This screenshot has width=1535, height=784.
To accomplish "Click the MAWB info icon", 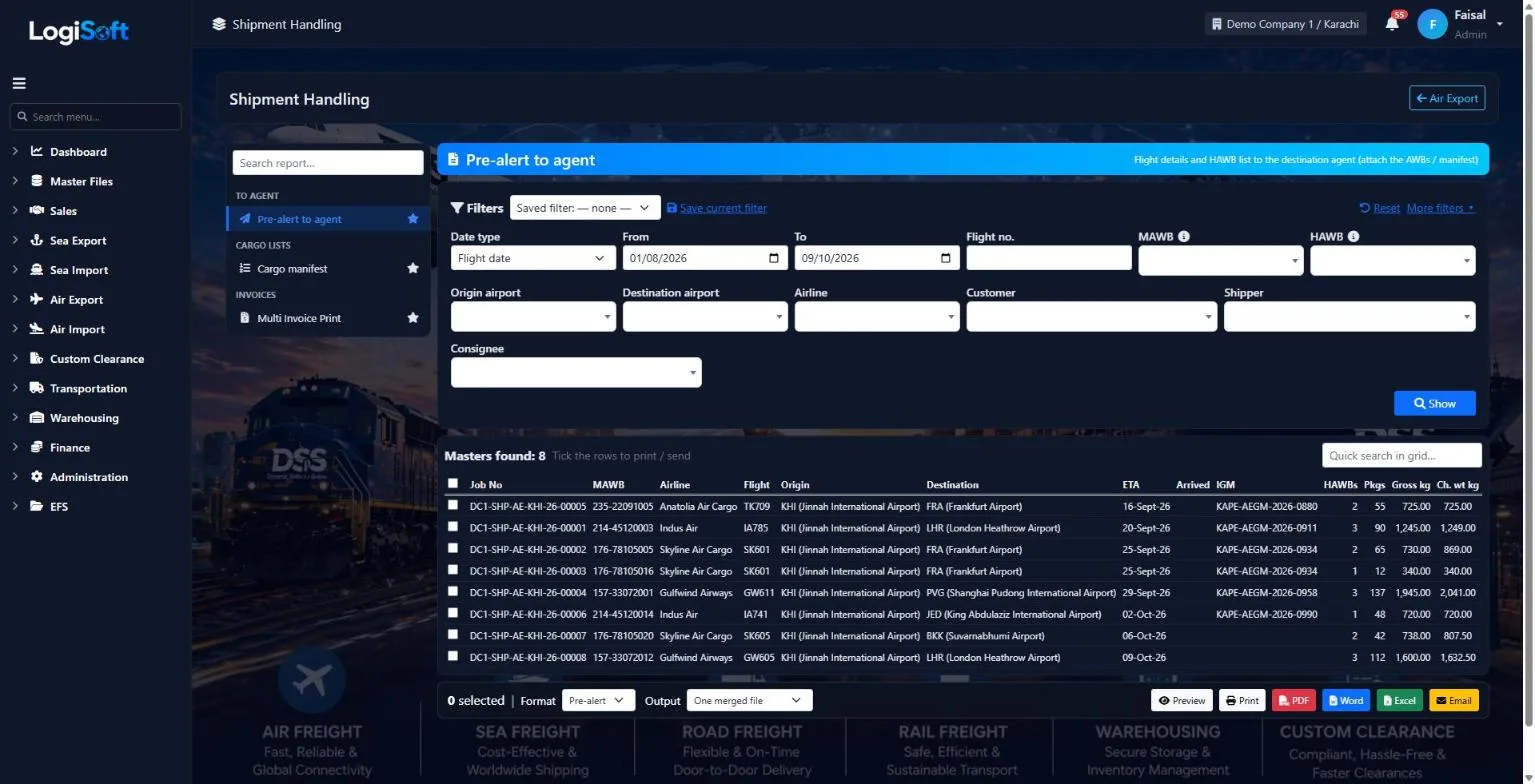I will click(1184, 237).
